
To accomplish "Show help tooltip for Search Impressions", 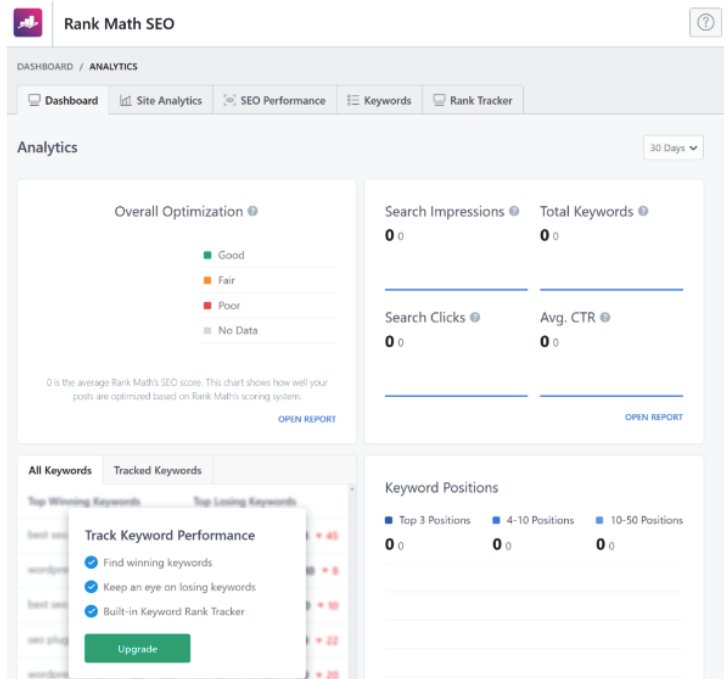I will 514,211.
